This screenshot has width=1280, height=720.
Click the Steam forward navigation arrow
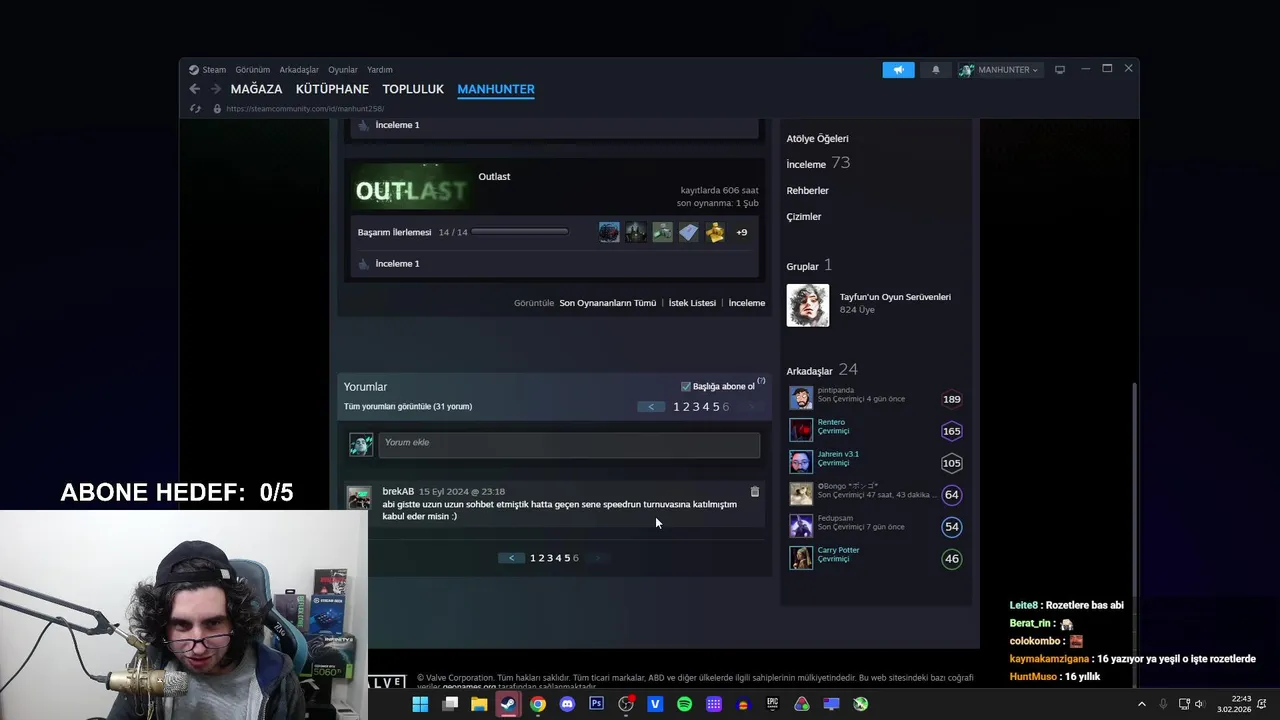215,89
